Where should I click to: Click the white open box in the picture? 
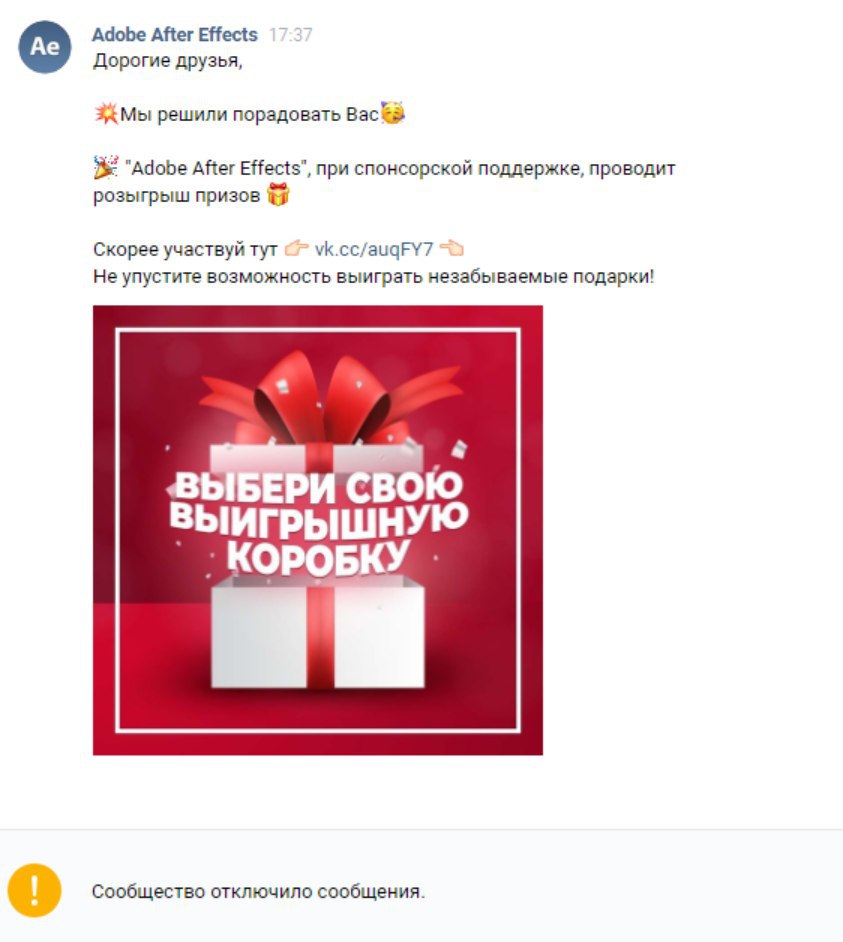click(x=318, y=632)
